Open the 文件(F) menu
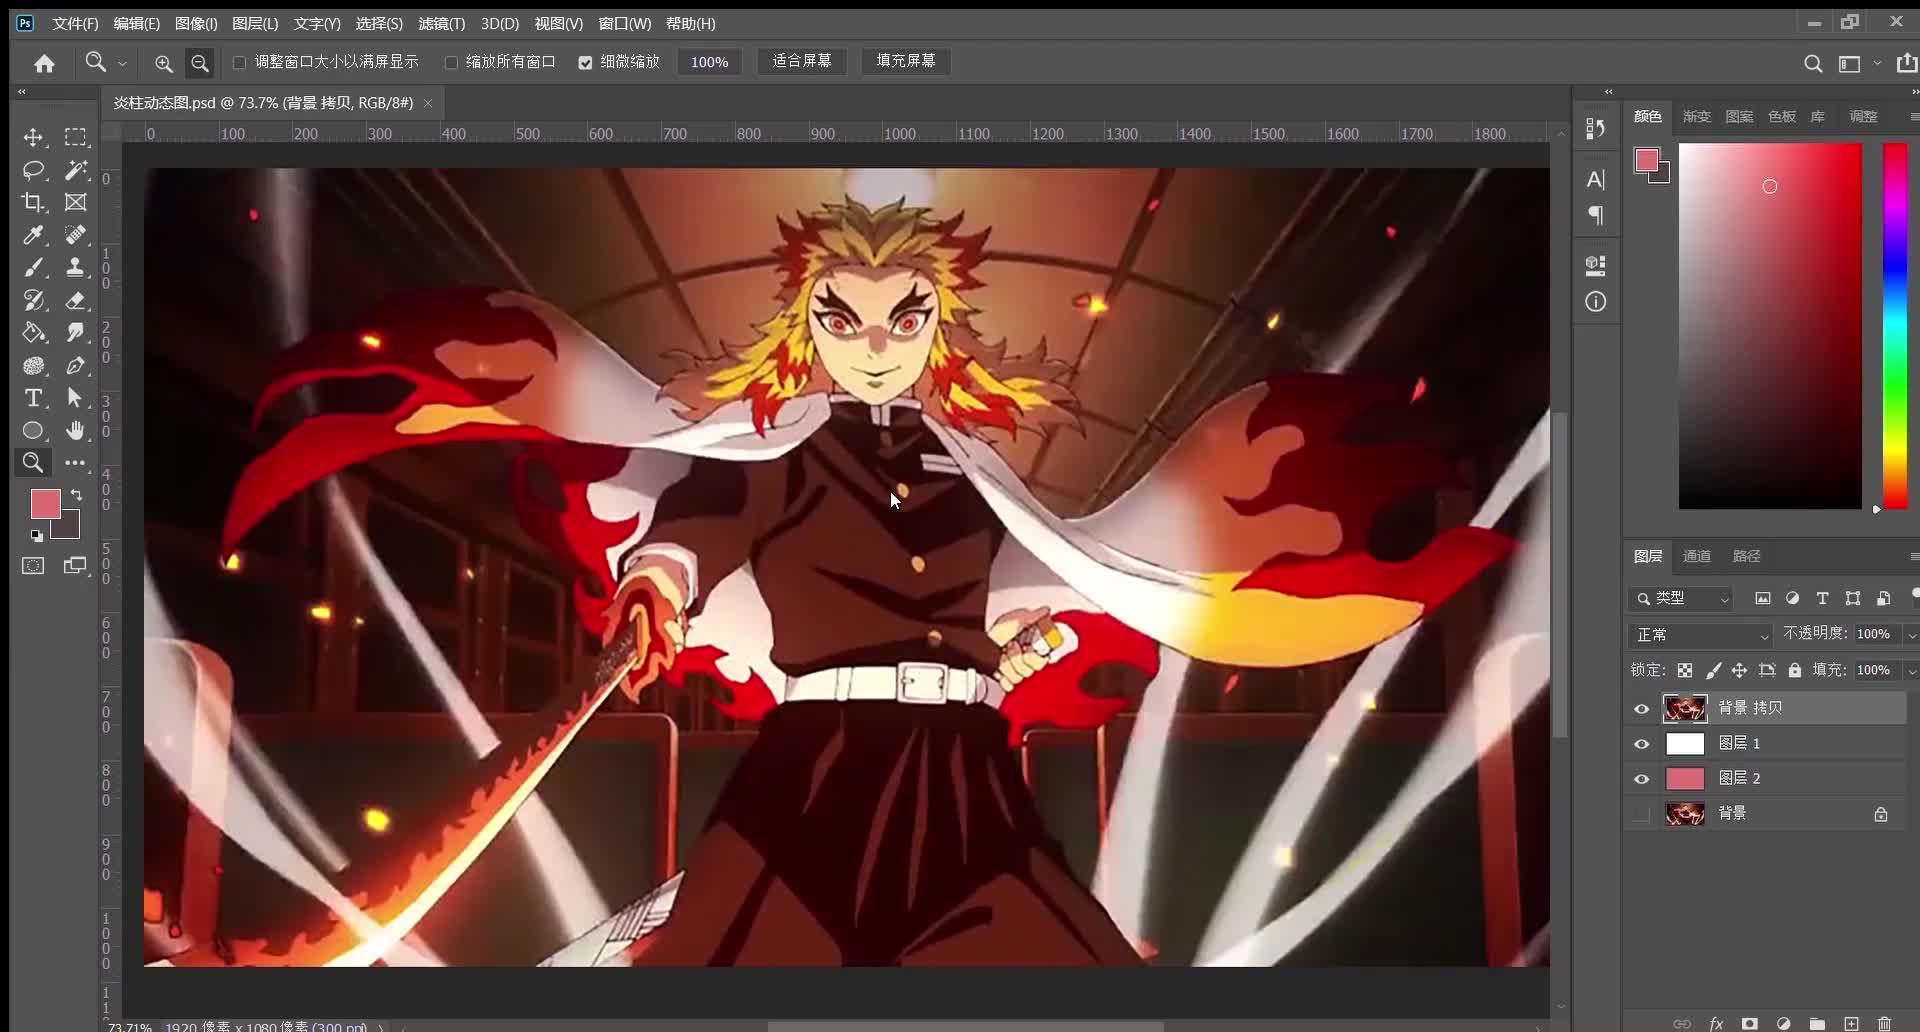The height and width of the screenshot is (1032, 1920). tap(75, 23)
